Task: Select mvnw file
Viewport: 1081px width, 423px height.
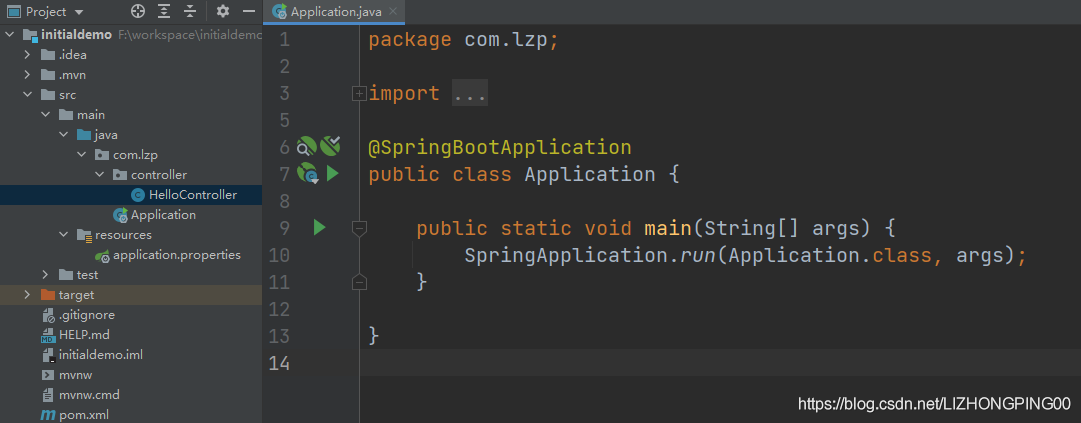Action: (x=75, y=375)
